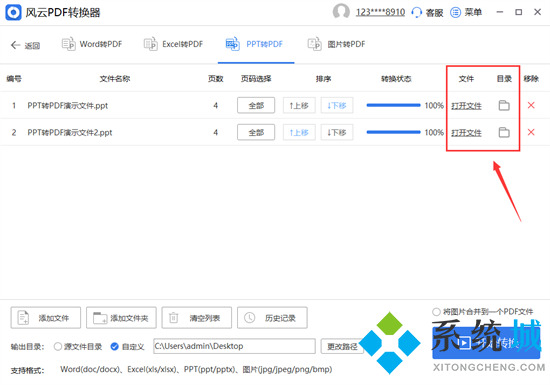Click the 移除 column header

(531, 79)
